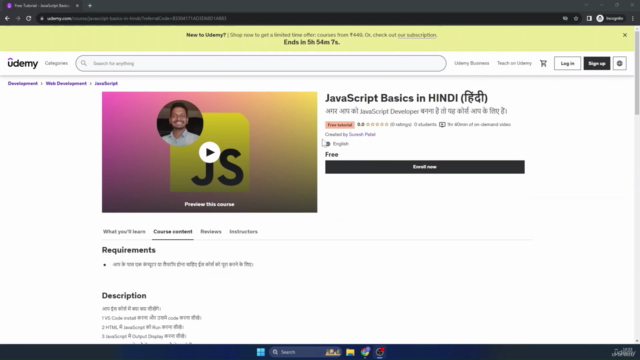
Task: Click the English language label
Action: 340,144
